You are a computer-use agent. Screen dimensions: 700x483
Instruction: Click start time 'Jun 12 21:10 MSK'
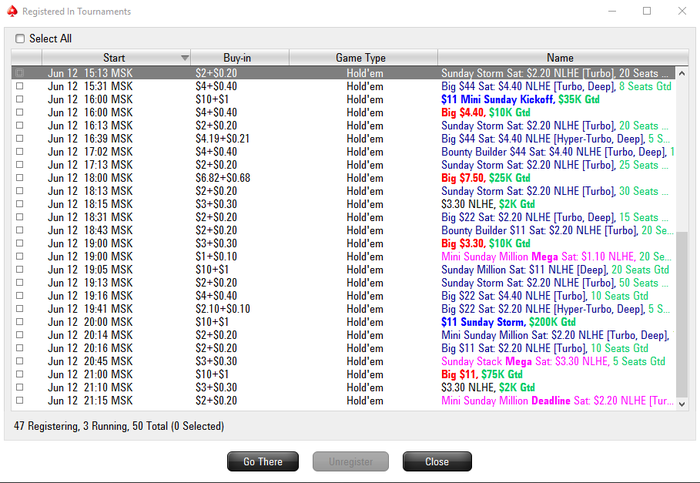click(90, 387)
